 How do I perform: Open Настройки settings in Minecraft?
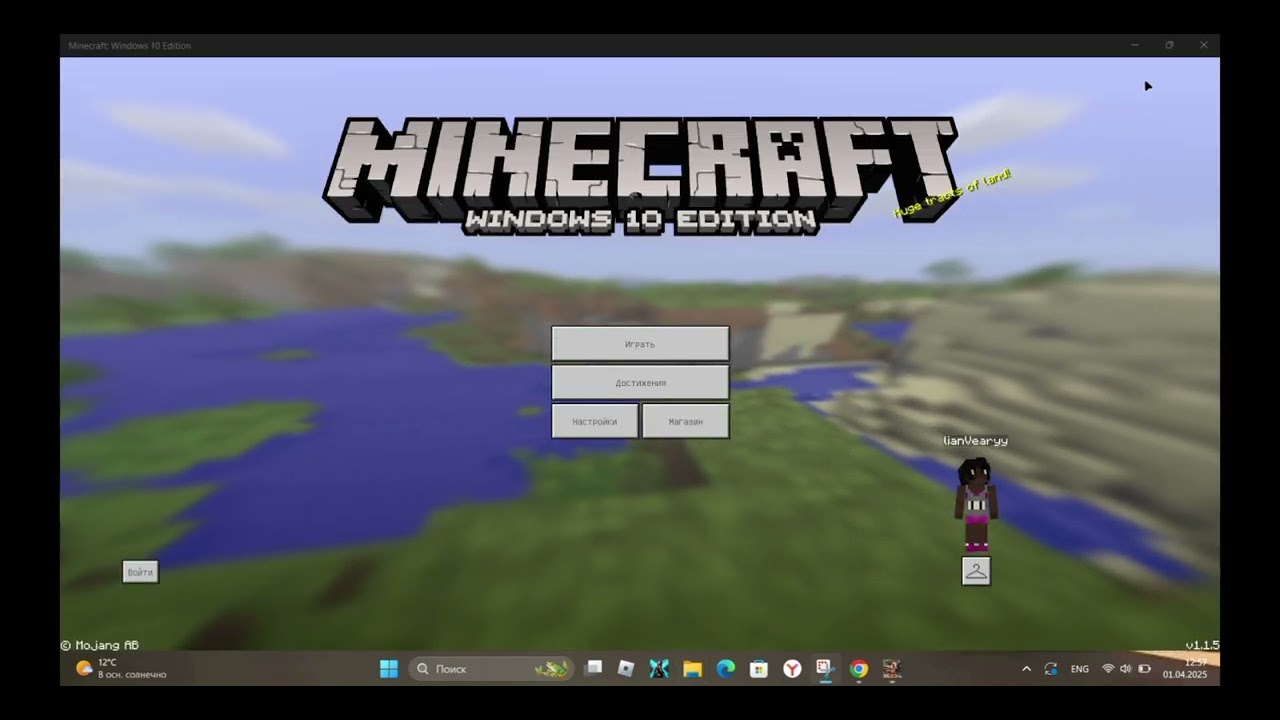coord(595,421)
